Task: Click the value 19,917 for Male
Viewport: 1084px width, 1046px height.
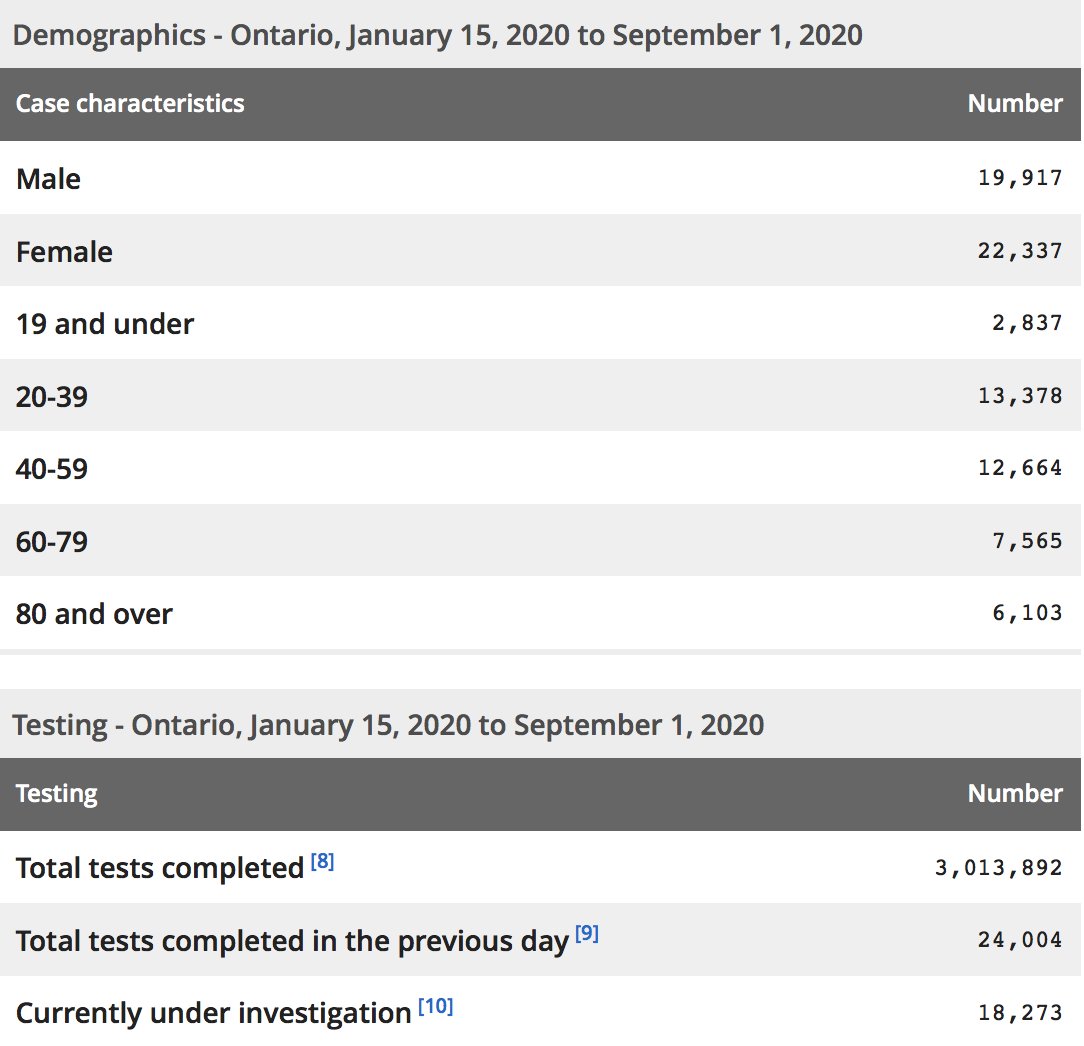Action: (x=1020, y=178)
